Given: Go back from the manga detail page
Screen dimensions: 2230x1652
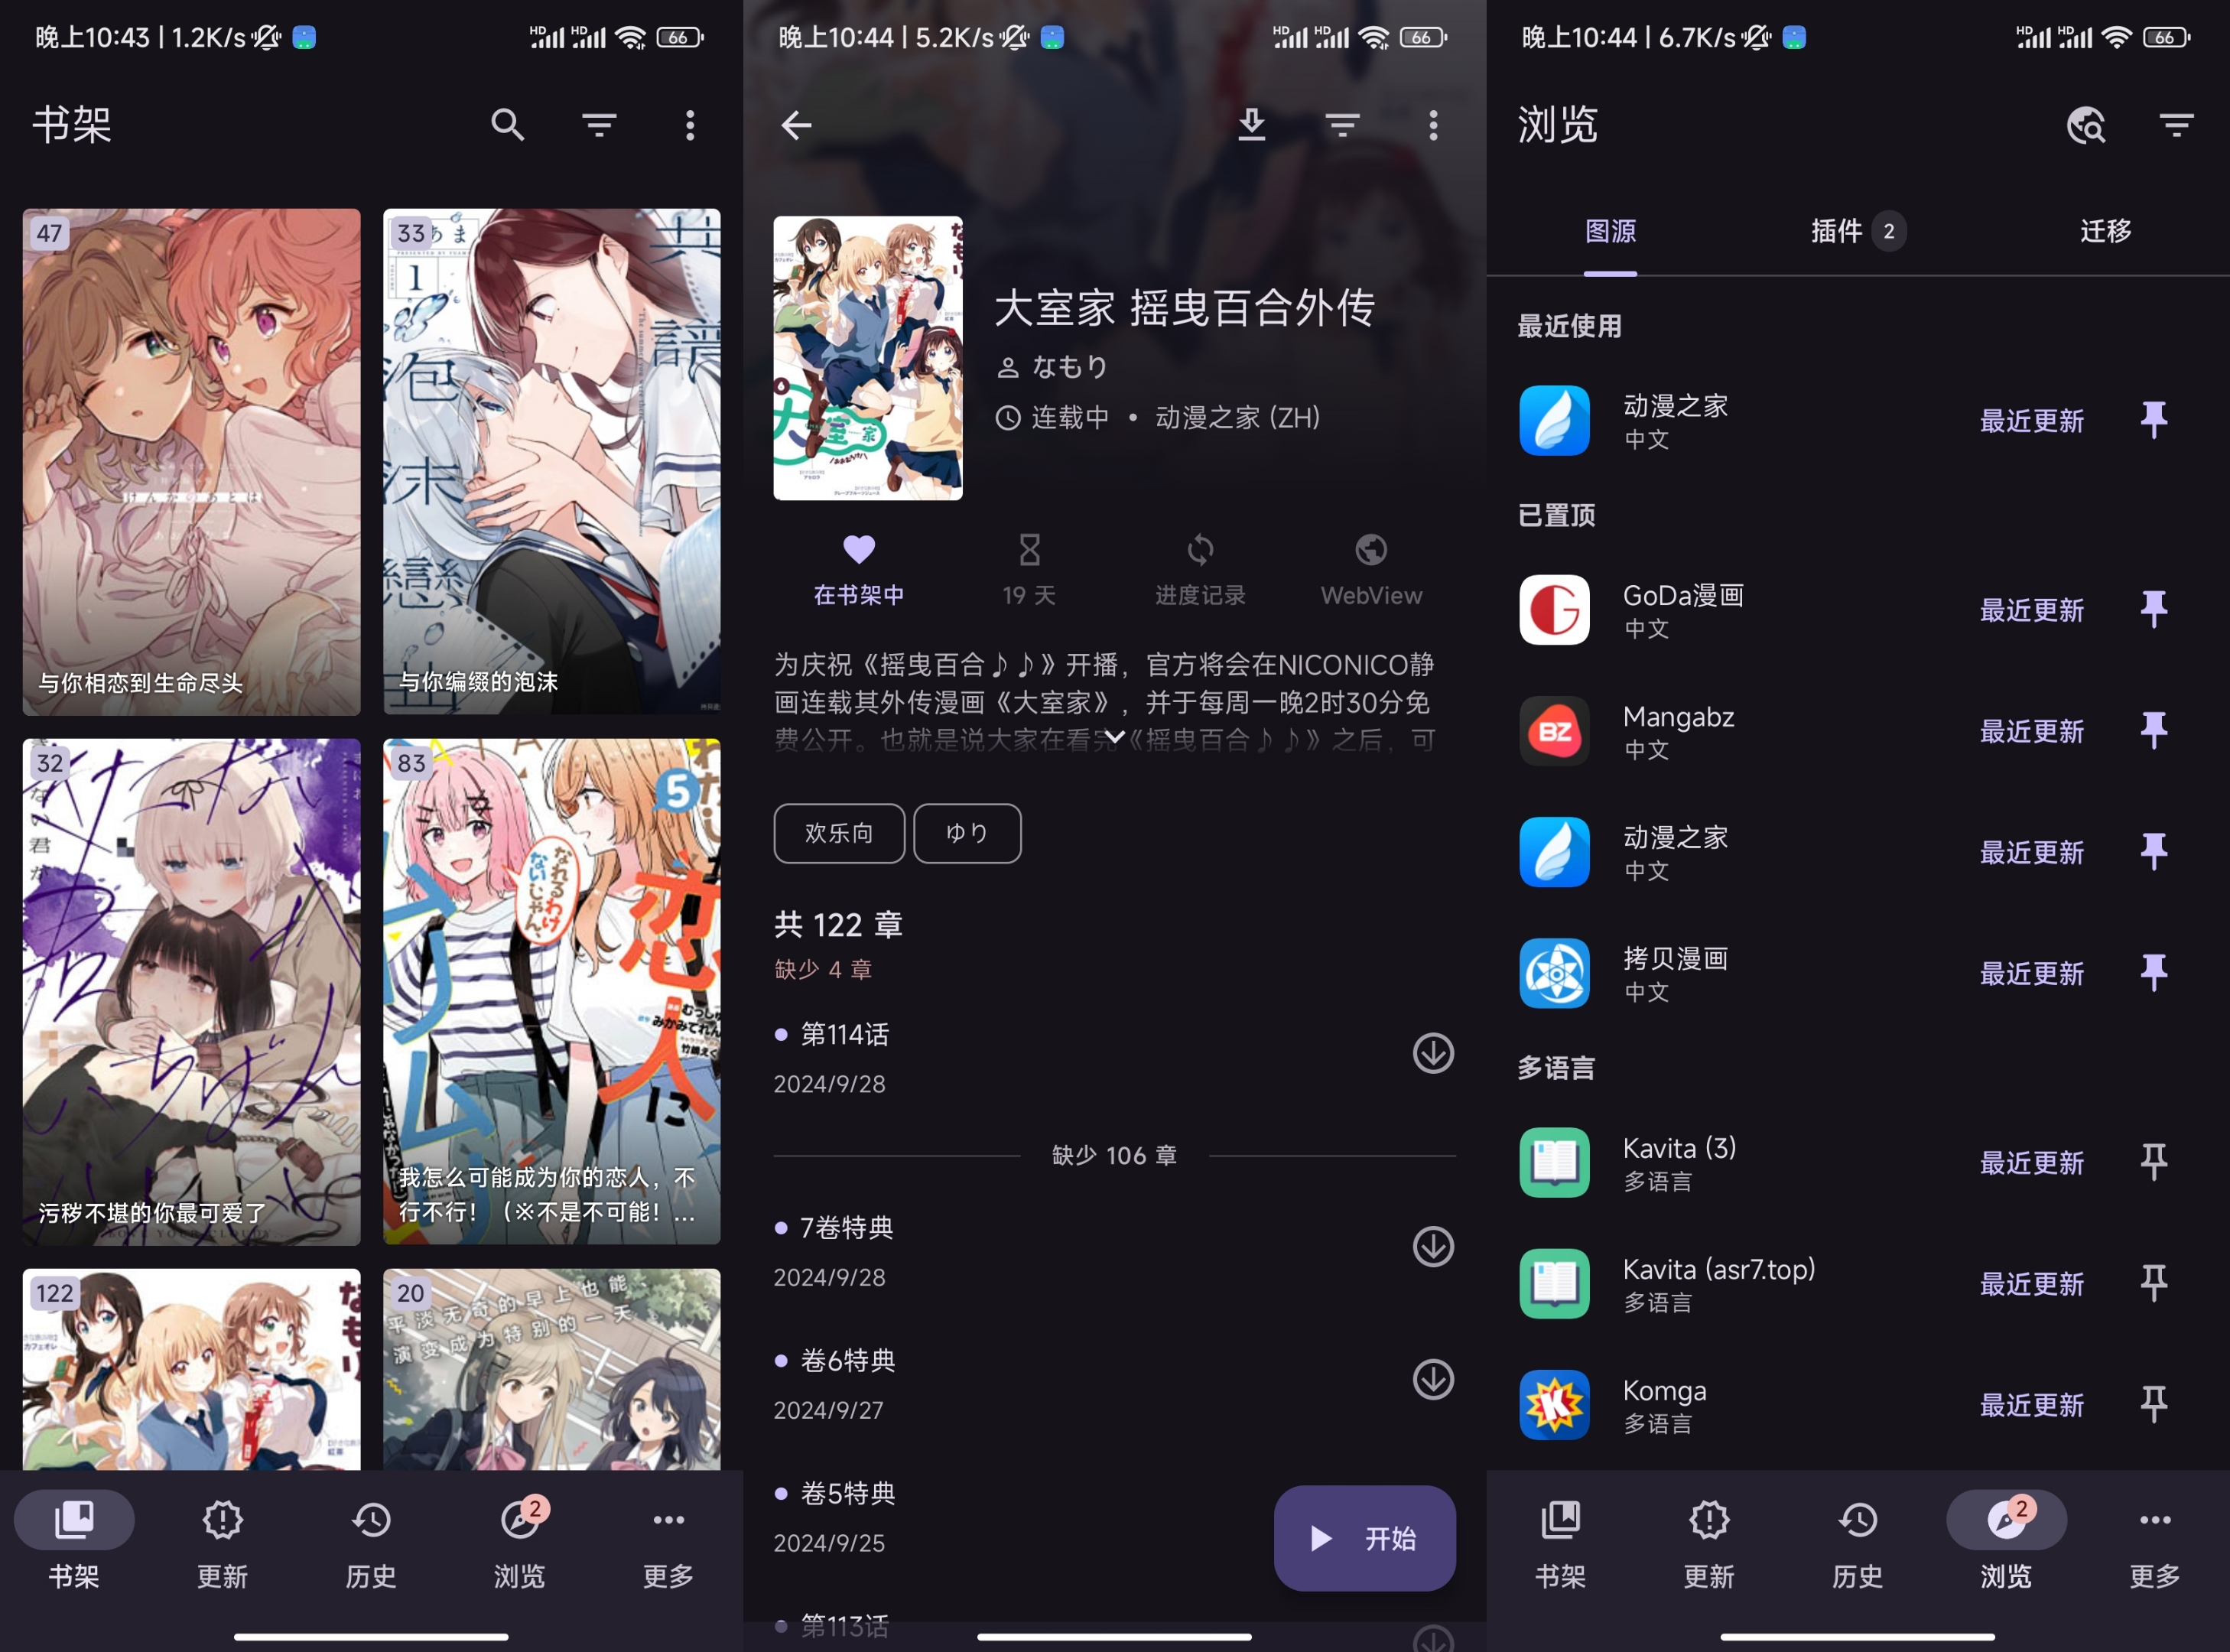Looking at the screenshot, I should (796, 125).
